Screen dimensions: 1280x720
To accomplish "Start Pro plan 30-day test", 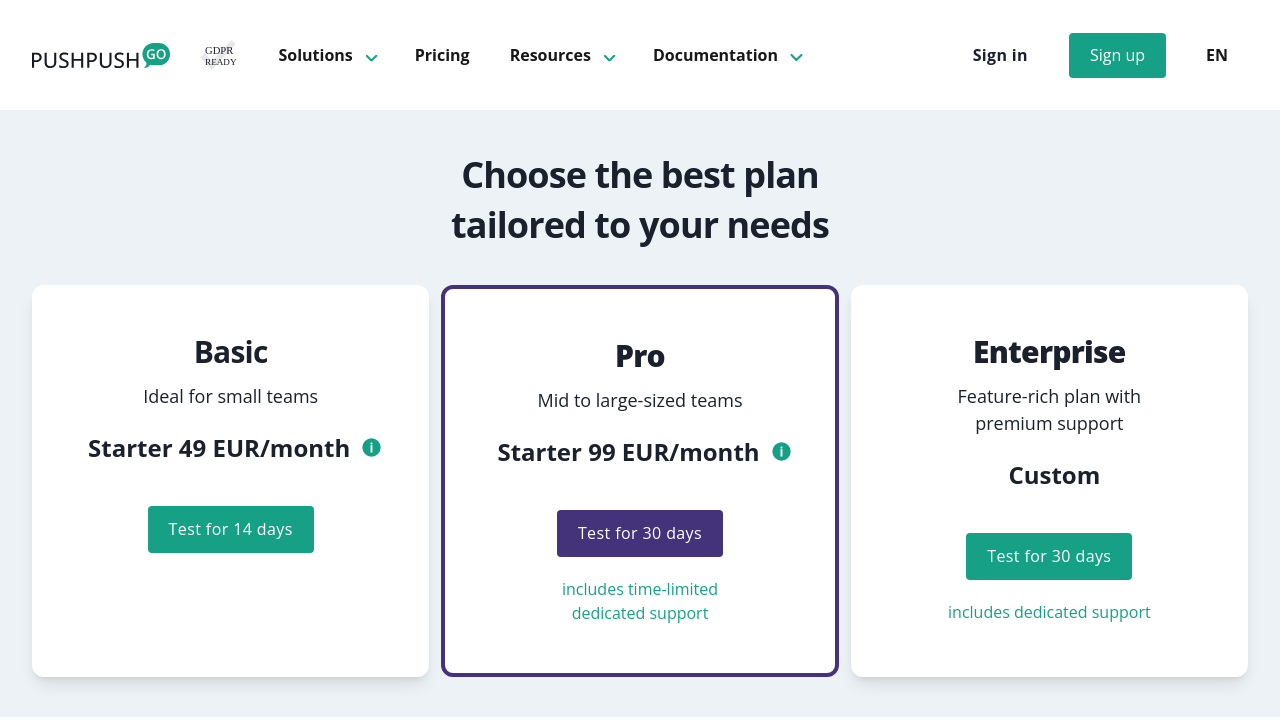I will [640, 533].
